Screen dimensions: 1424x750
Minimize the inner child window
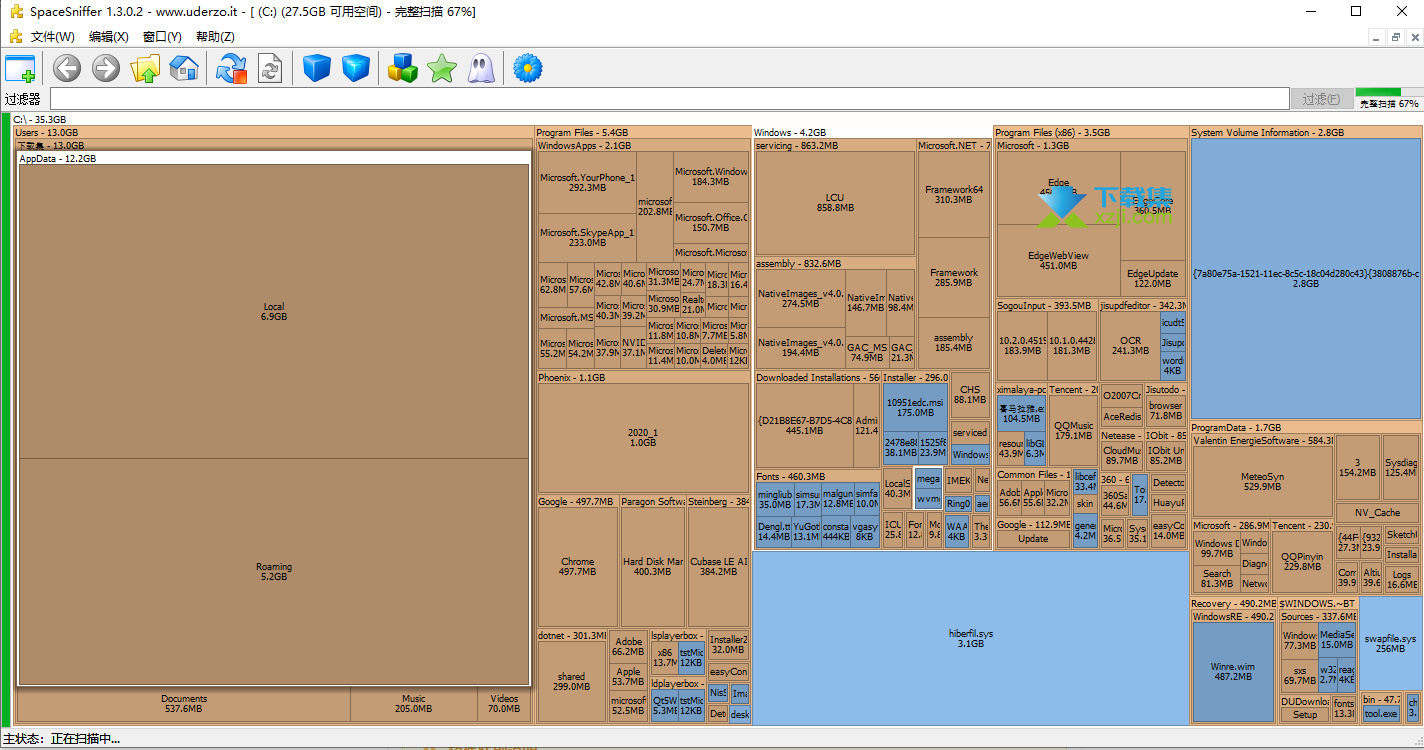(x=1375, y=37)
